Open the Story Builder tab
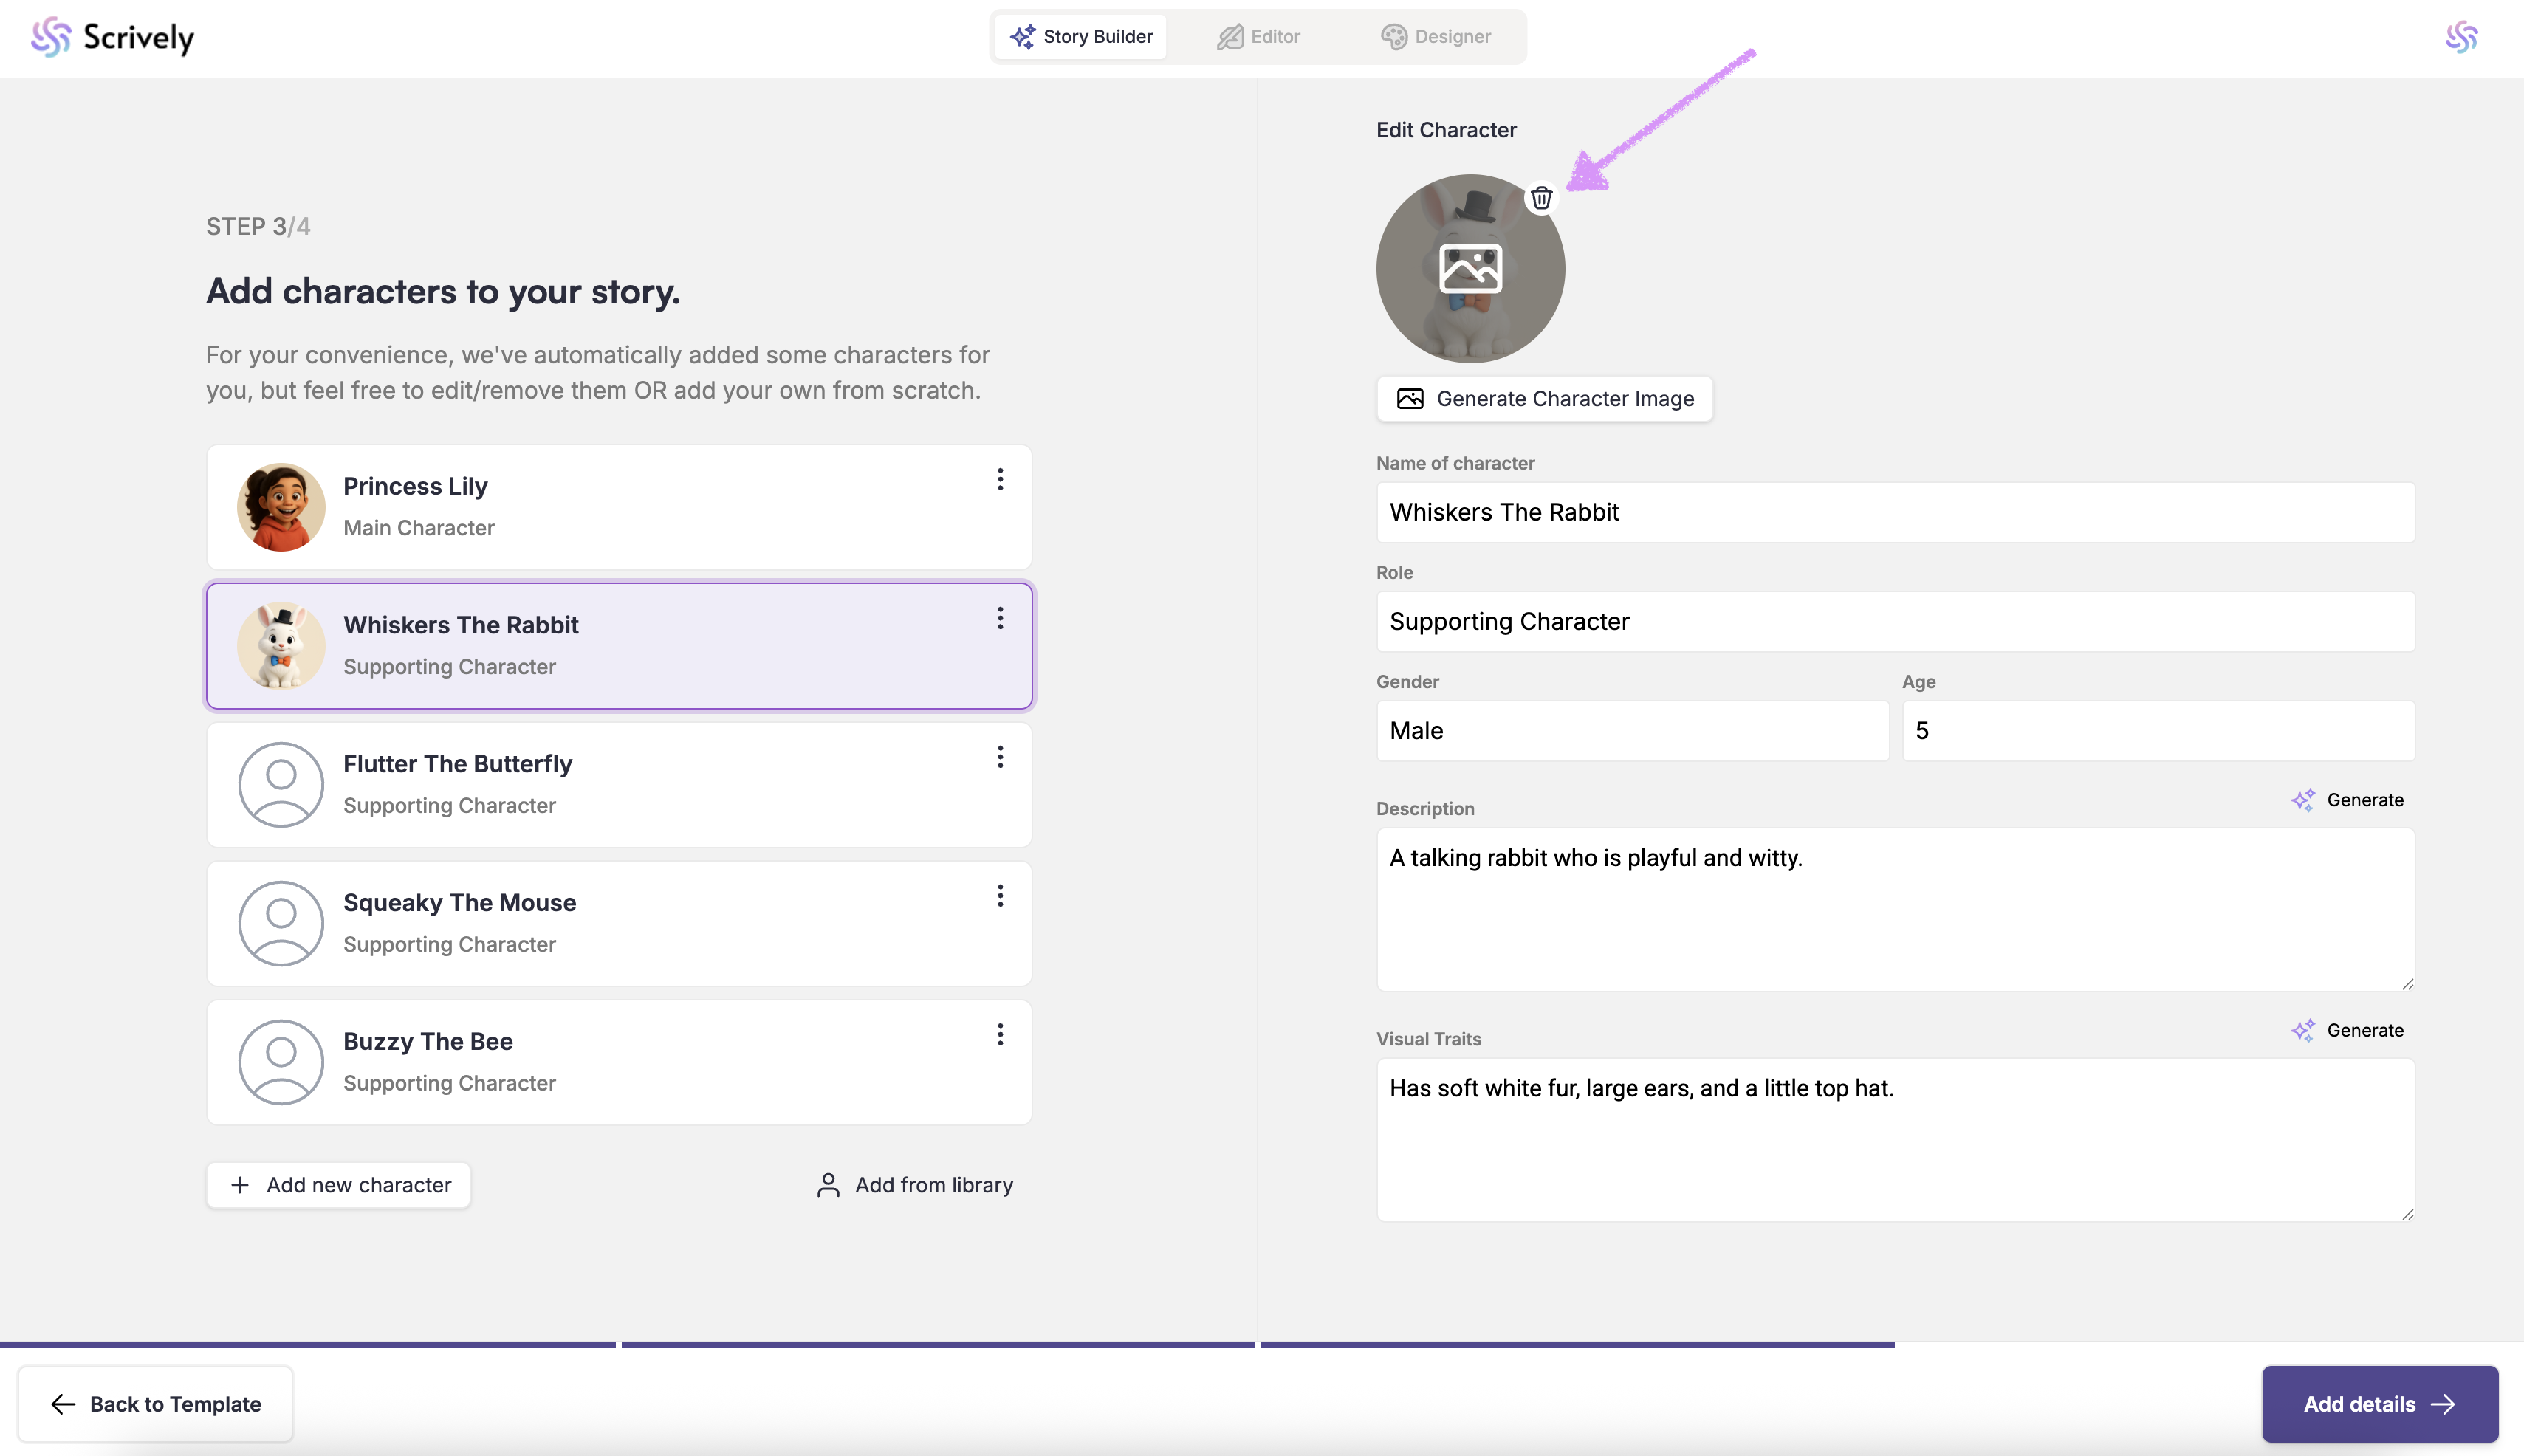Image resolution: width=2524 pixels, height=1456 pixels. click(x=1081, y=37)
